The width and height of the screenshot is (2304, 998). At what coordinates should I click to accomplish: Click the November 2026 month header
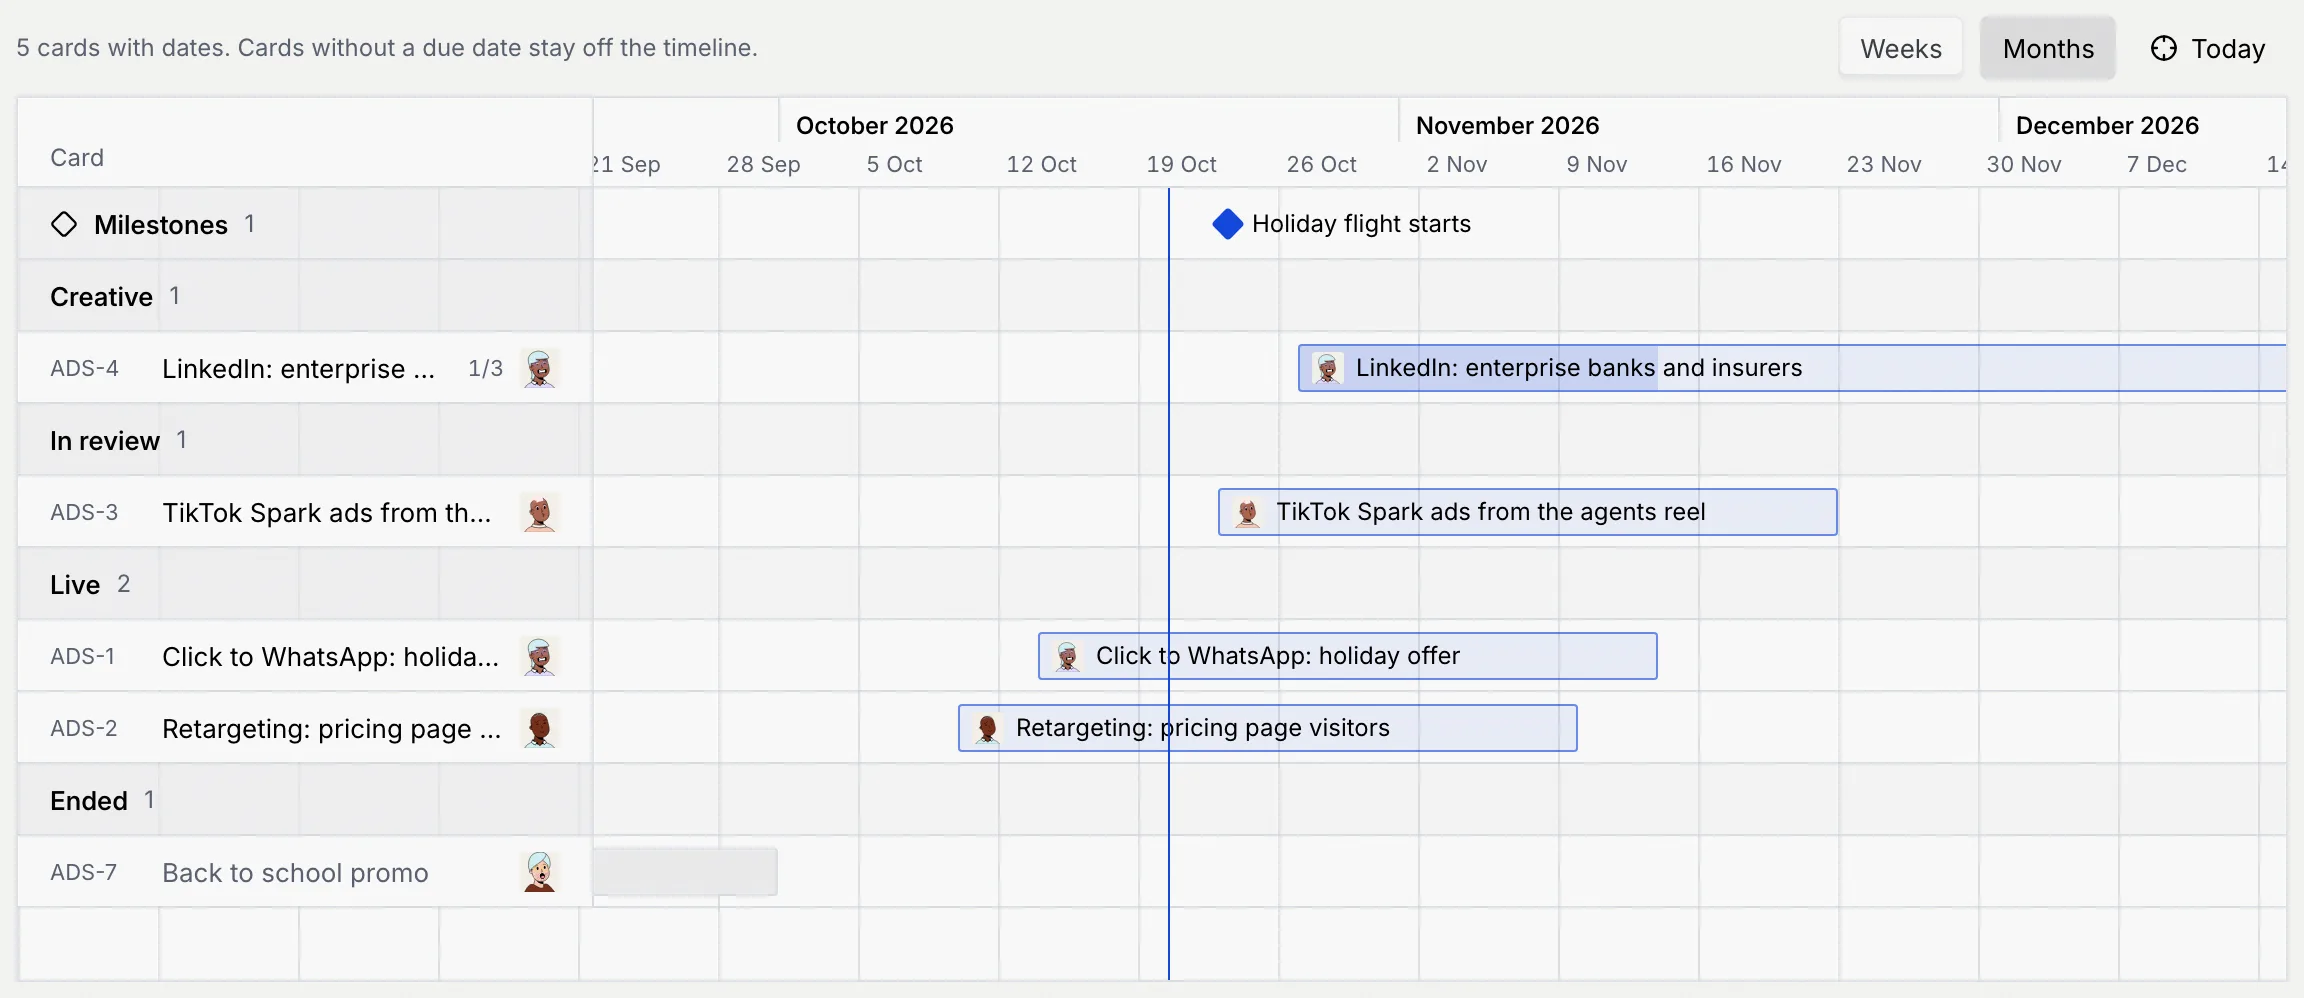pos(1507,125)
